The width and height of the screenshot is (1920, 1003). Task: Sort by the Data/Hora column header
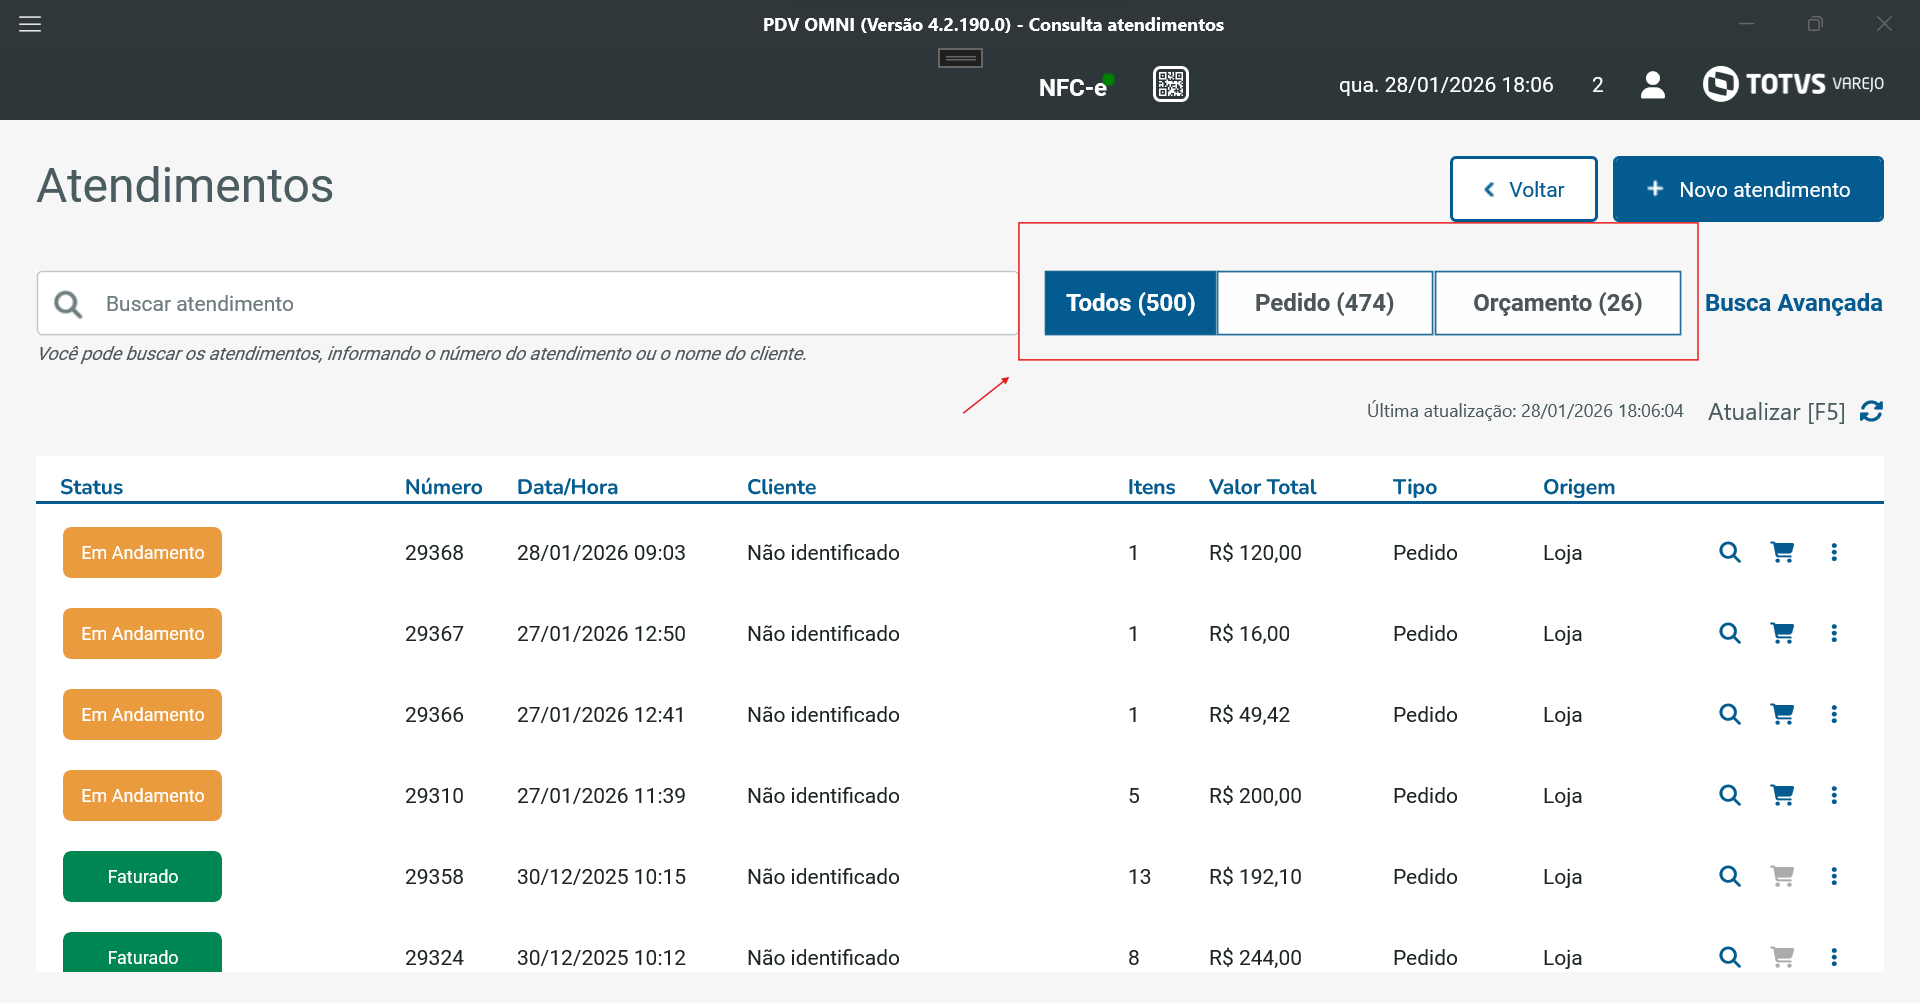coord(567,487)
